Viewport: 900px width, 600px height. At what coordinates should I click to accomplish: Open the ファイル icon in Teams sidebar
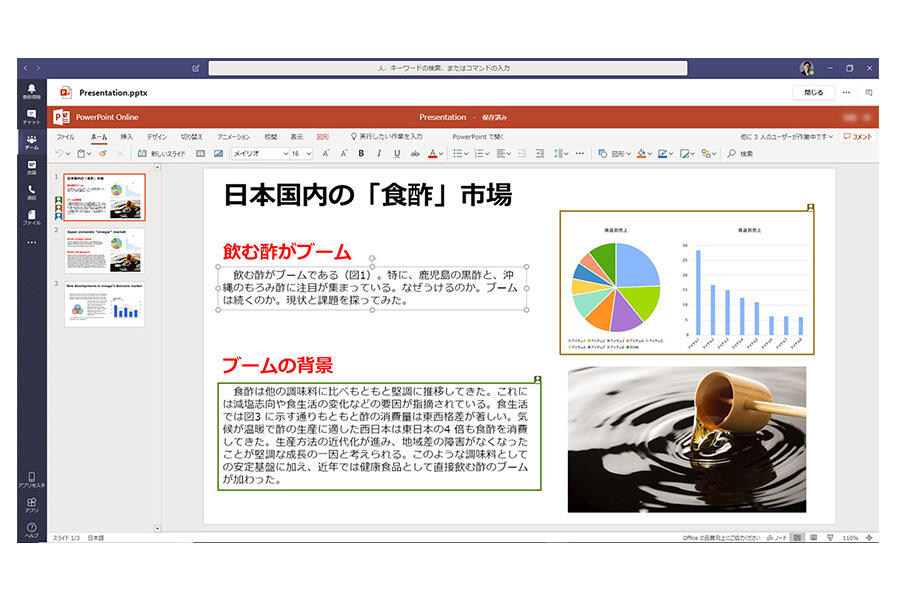32,215
